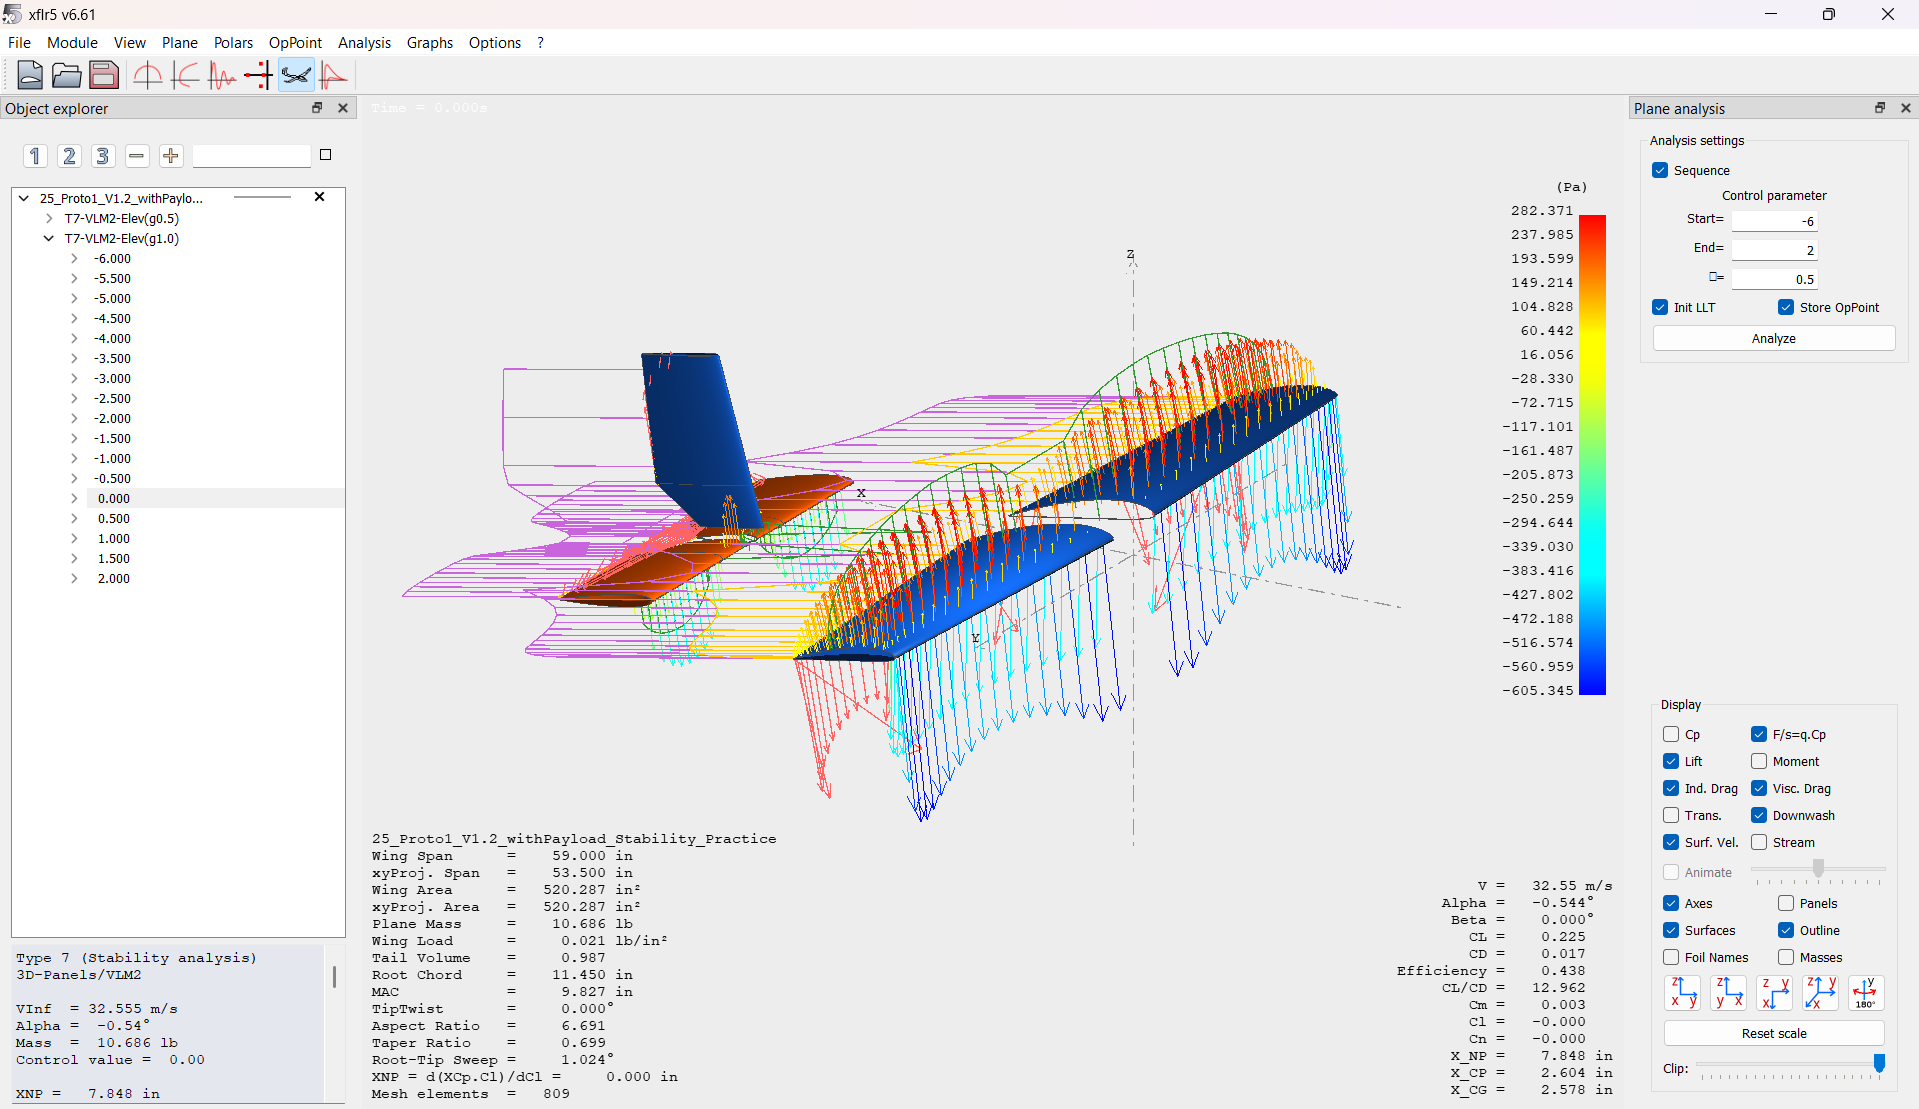
Task: Open Direct Foil Design toolbar icon
Action: point(148,75)
